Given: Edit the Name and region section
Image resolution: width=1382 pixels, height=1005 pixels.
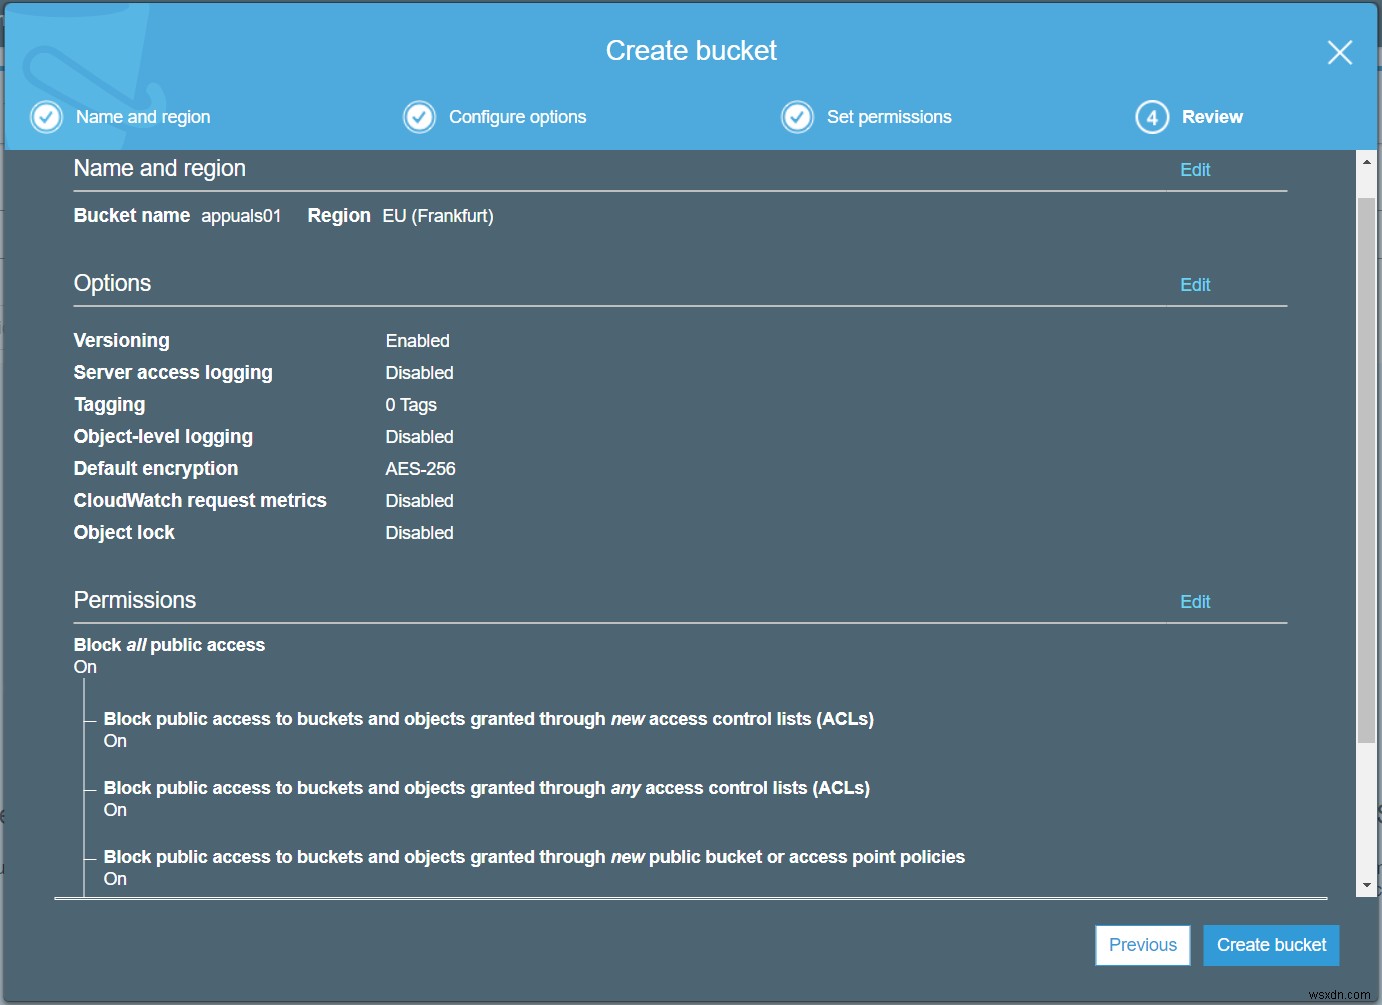Looking at the screenshot, I should (x=1195, y=169).
